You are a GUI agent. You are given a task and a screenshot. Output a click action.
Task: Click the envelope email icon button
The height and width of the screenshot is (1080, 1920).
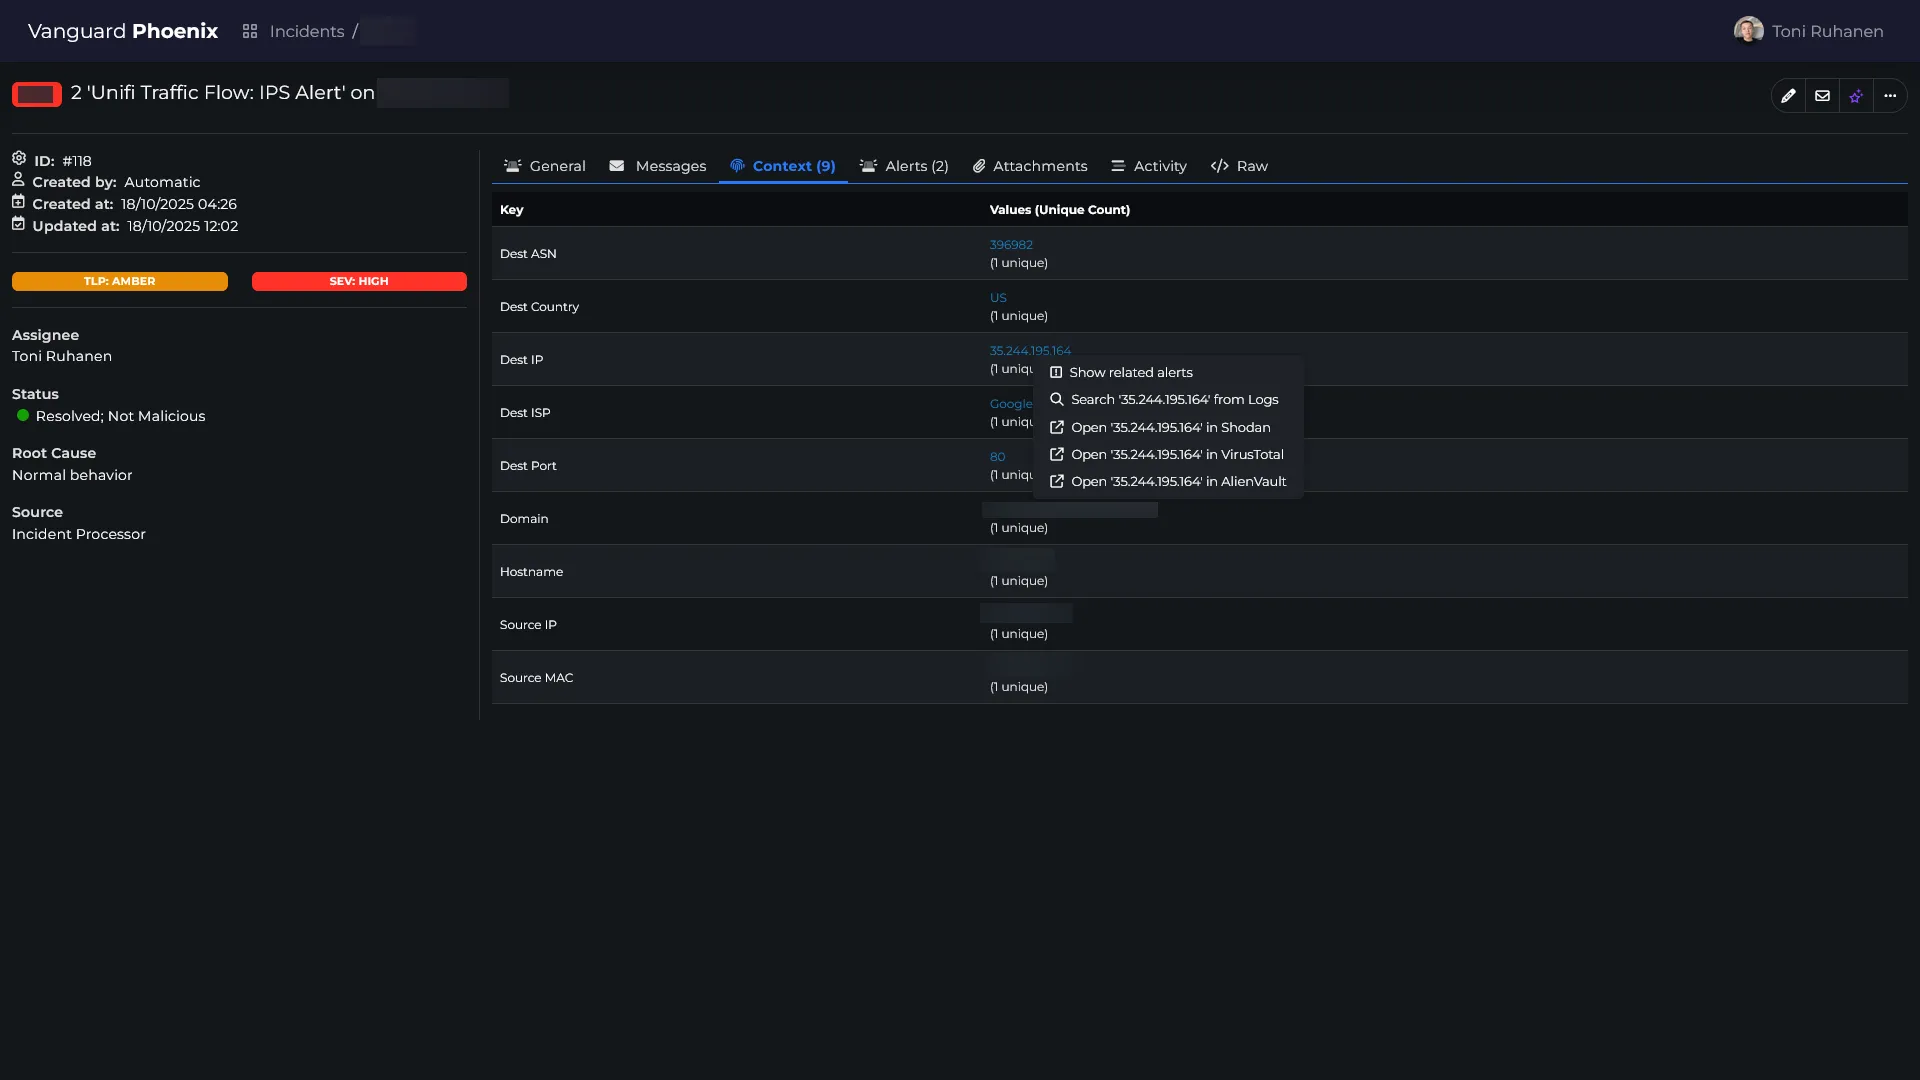coord(1822,96)
